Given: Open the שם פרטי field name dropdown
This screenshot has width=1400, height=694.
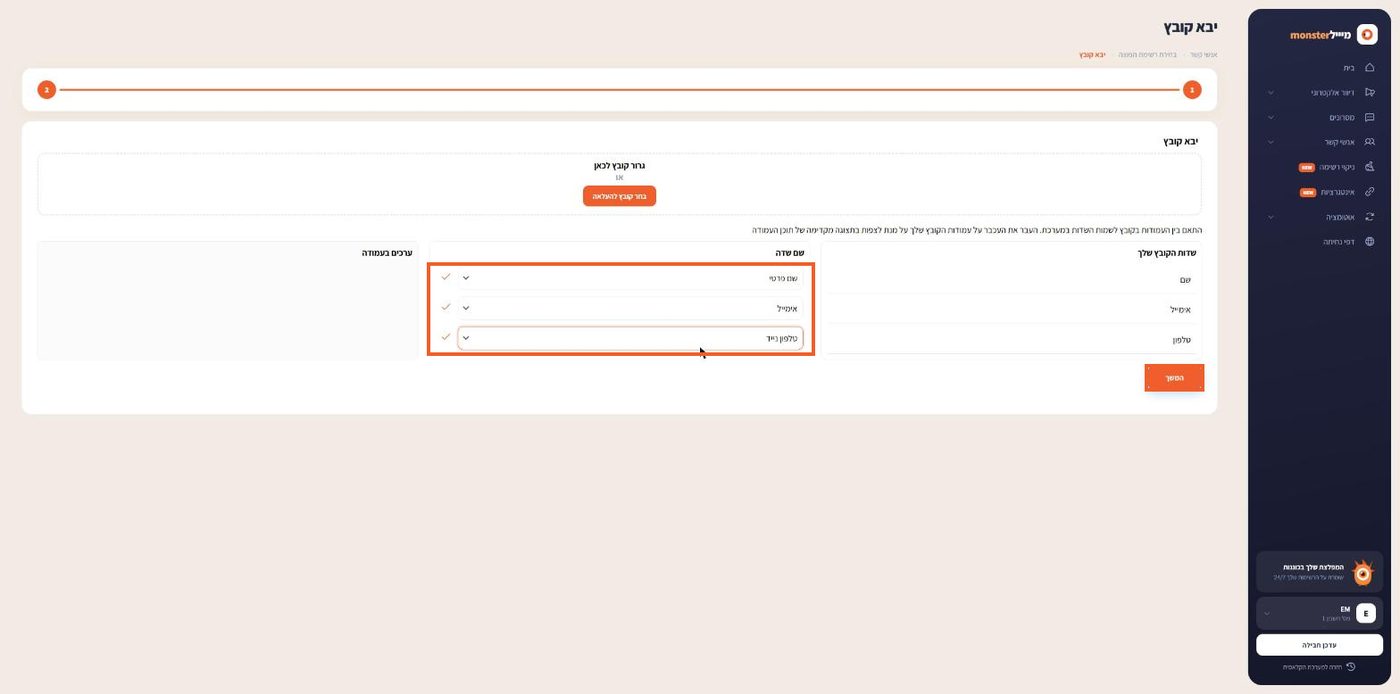Looking at the screenshot, I should pos(630,278).
